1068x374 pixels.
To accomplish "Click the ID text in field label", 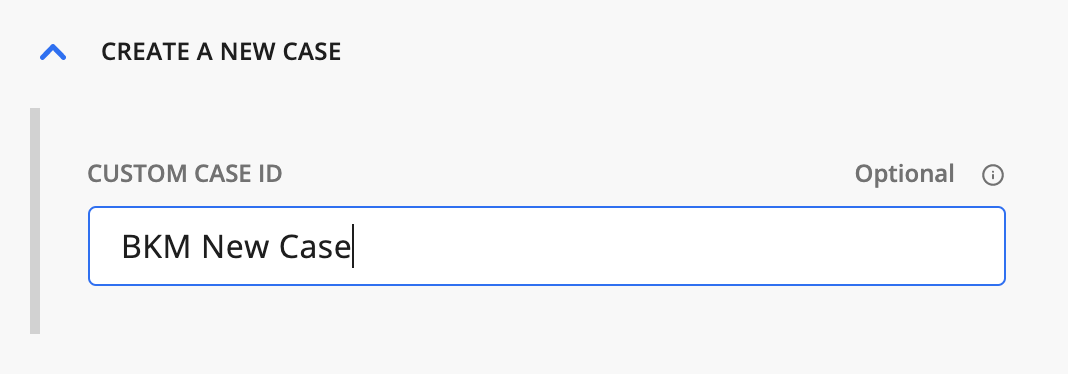I will (270, 174).
